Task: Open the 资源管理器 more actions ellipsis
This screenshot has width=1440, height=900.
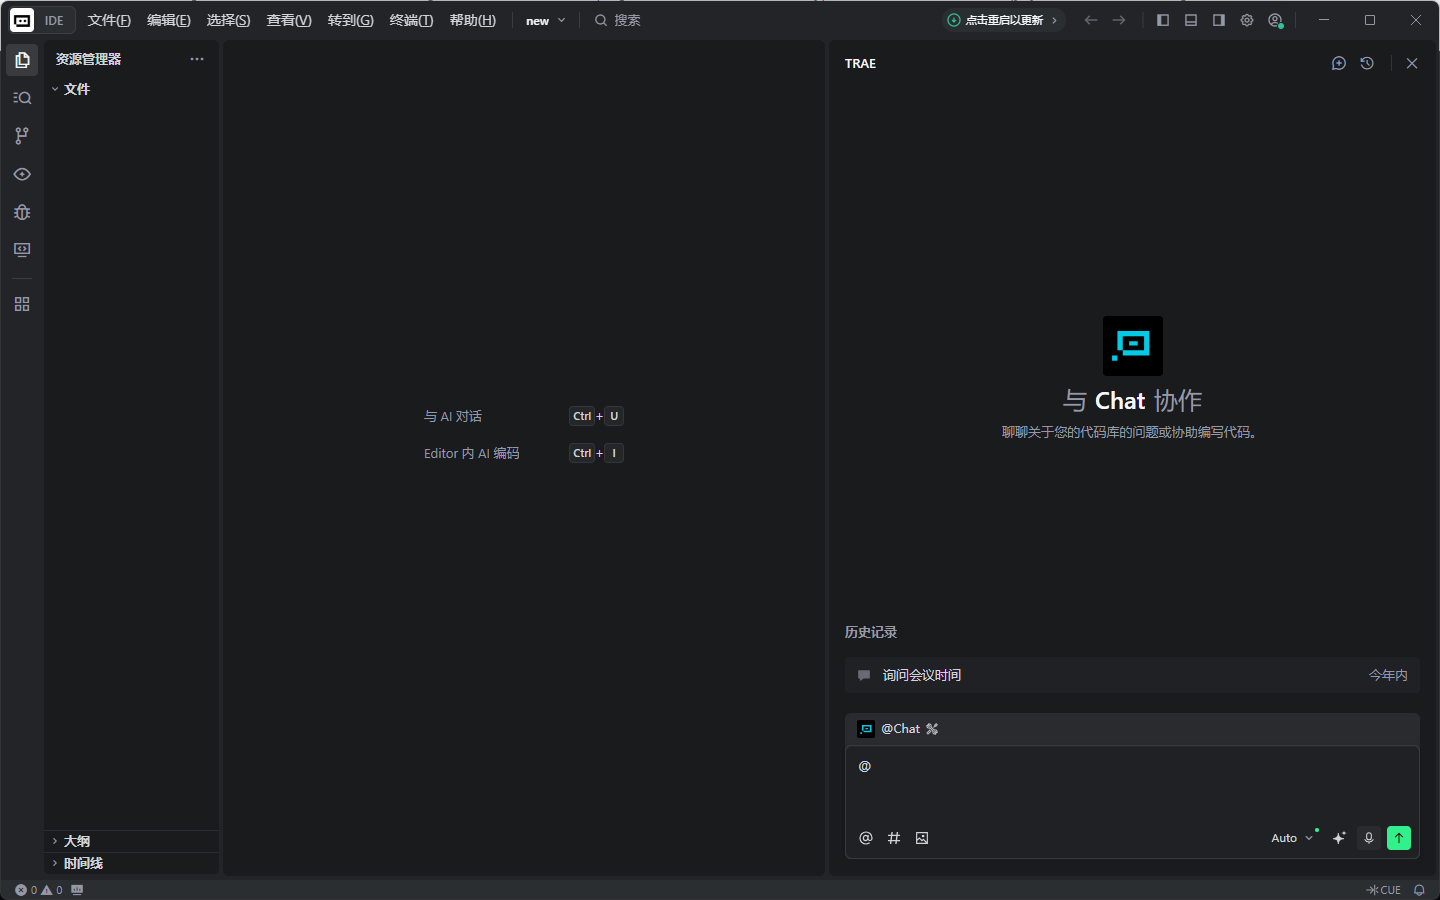Action: point(197,59)
